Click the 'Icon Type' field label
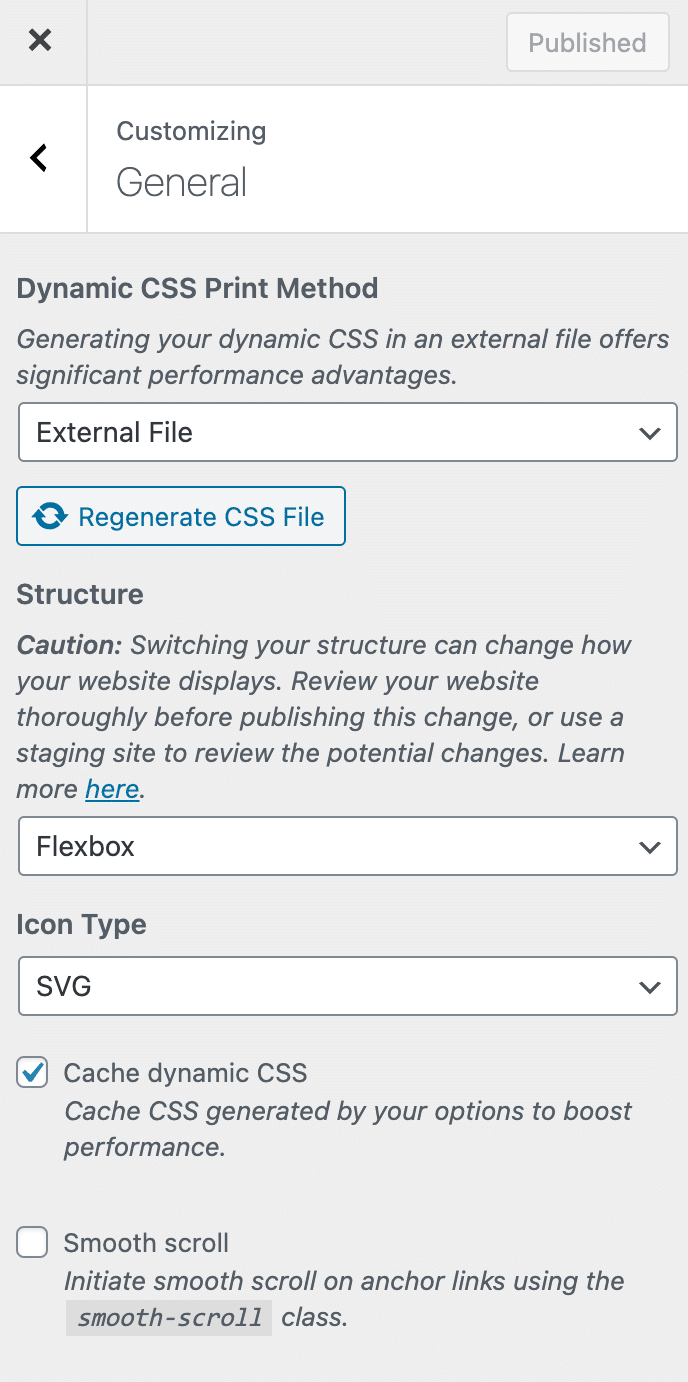 point(81,924)
